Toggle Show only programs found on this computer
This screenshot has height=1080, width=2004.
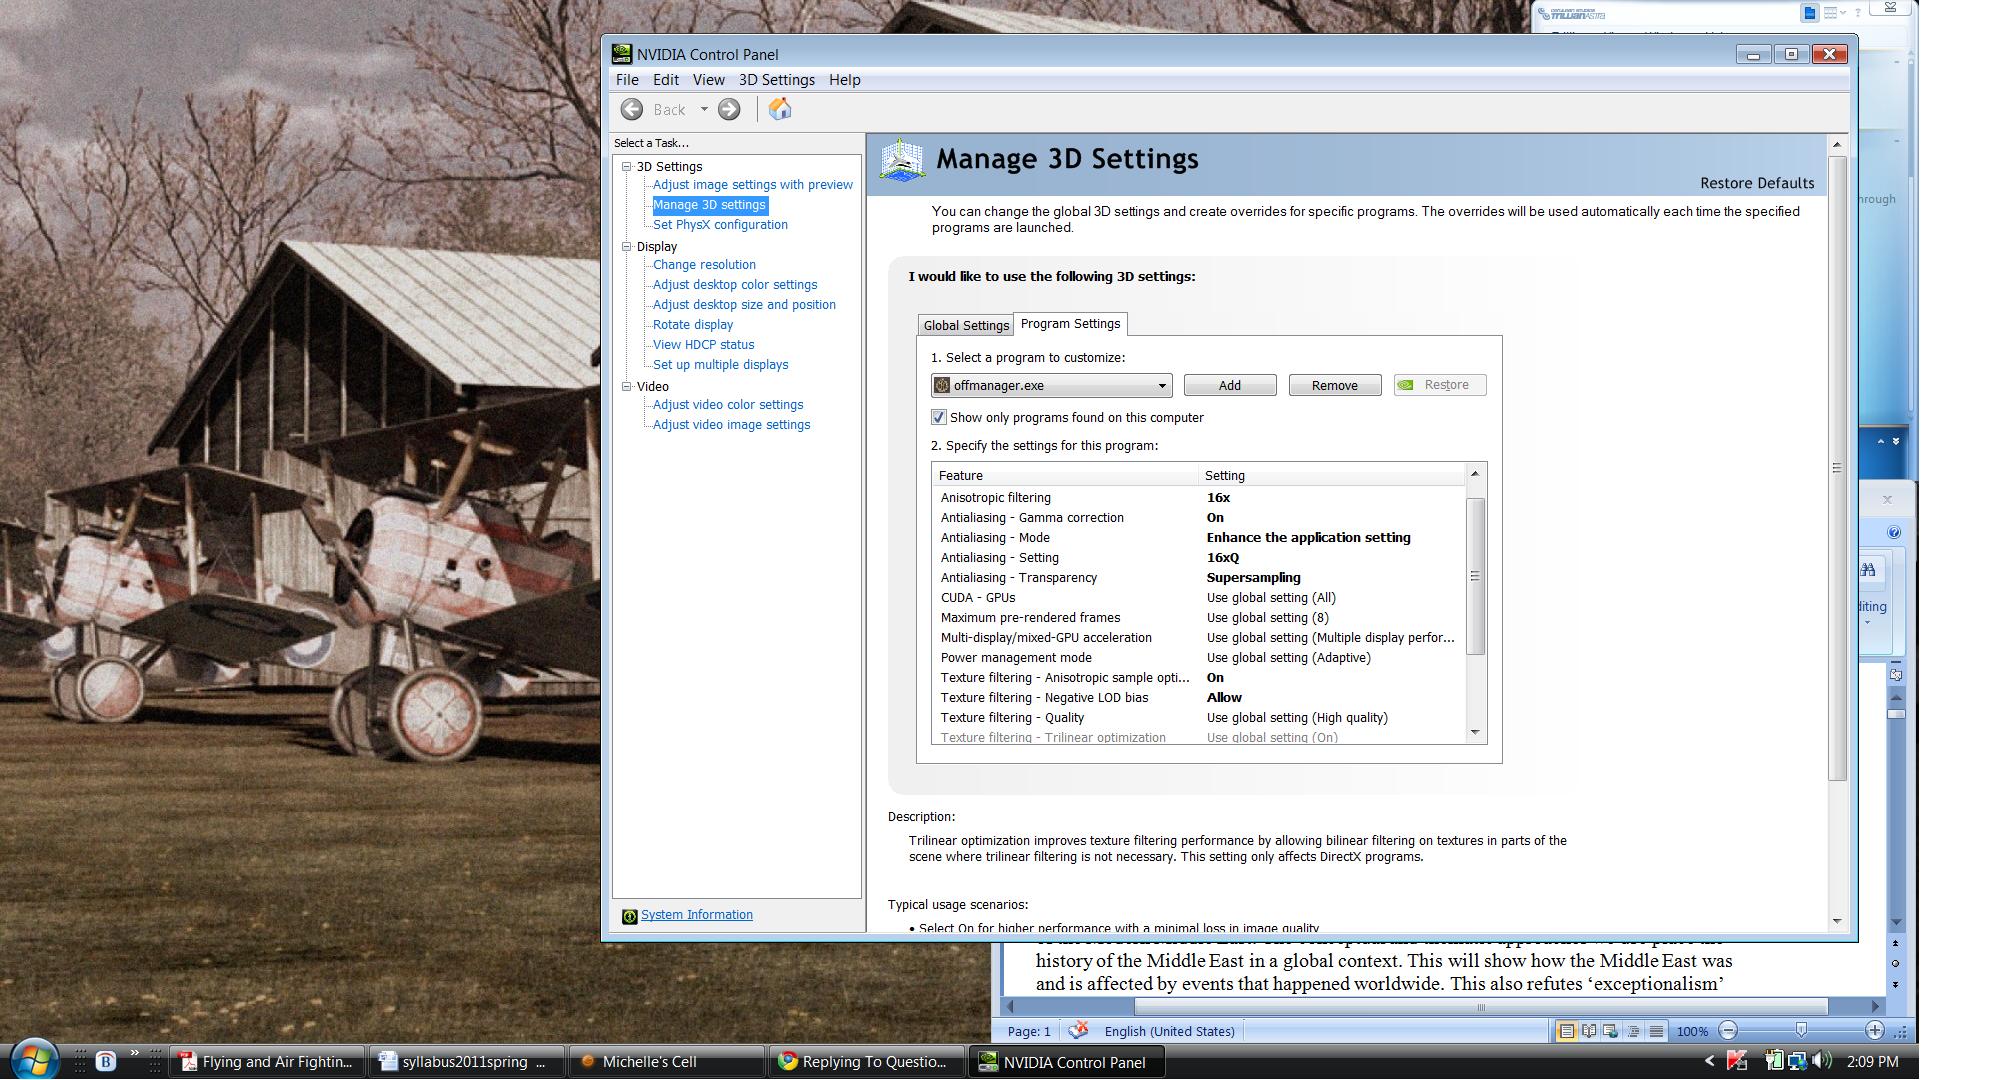(x=938, y=418)
